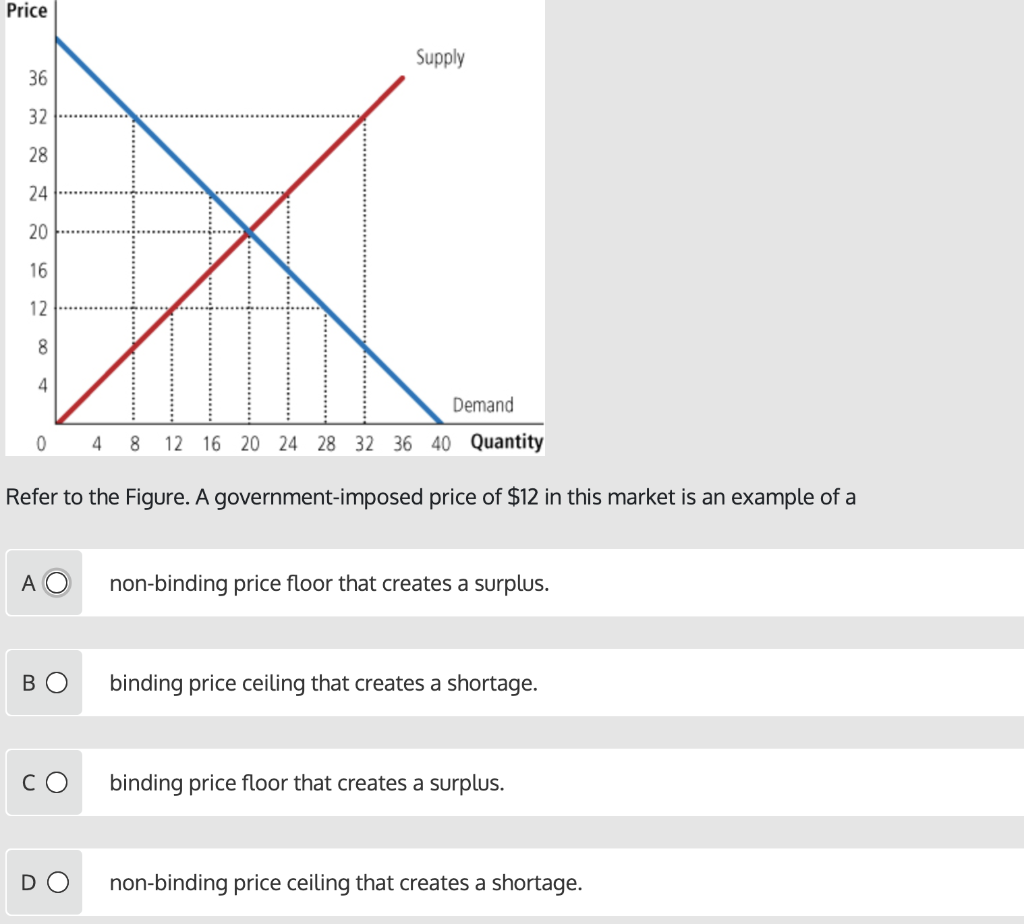Click the equilibrium intersection point on the graph
The width and height of the screenshot is (1024, 924).
click(249, 231)
